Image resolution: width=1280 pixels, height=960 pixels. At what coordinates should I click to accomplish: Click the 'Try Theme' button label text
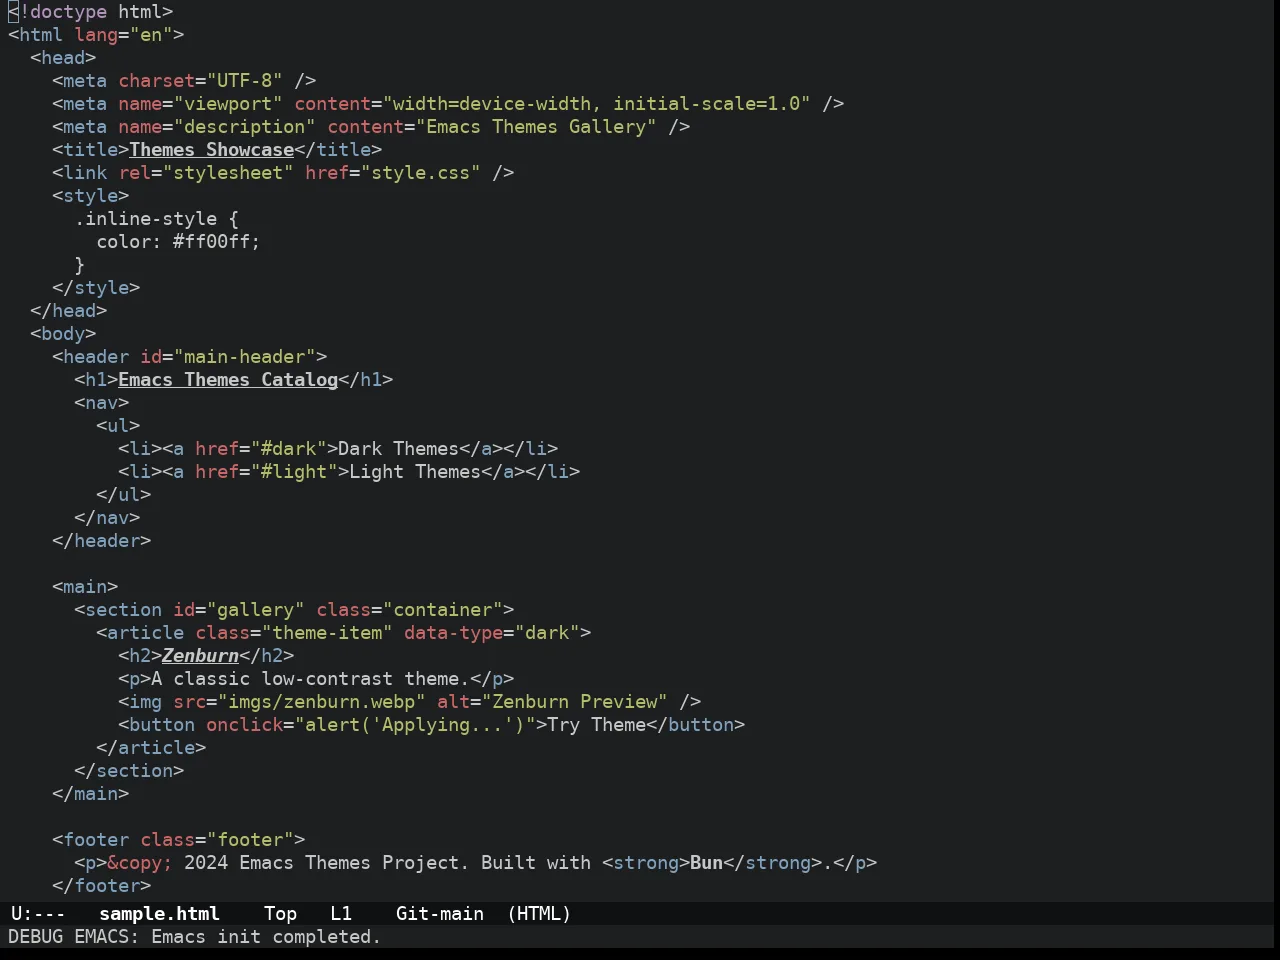597,724
